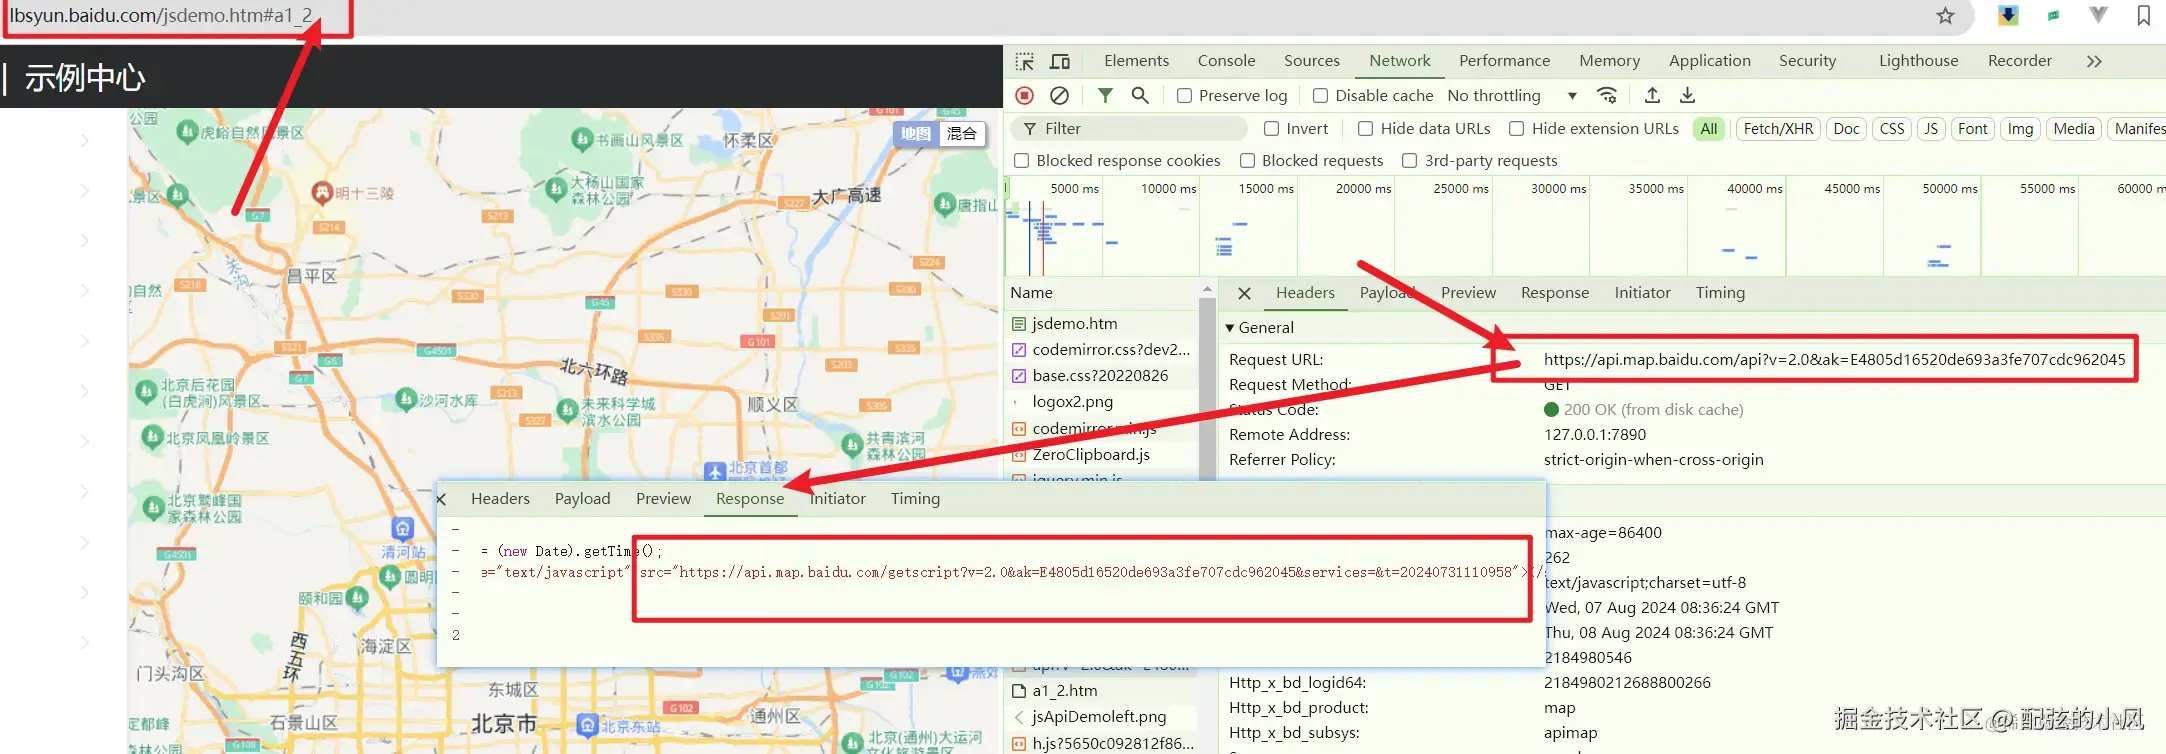This screenshot has height=754, width=2166.
Task: Enable Hide data URLs
Action: [1365, 128]
